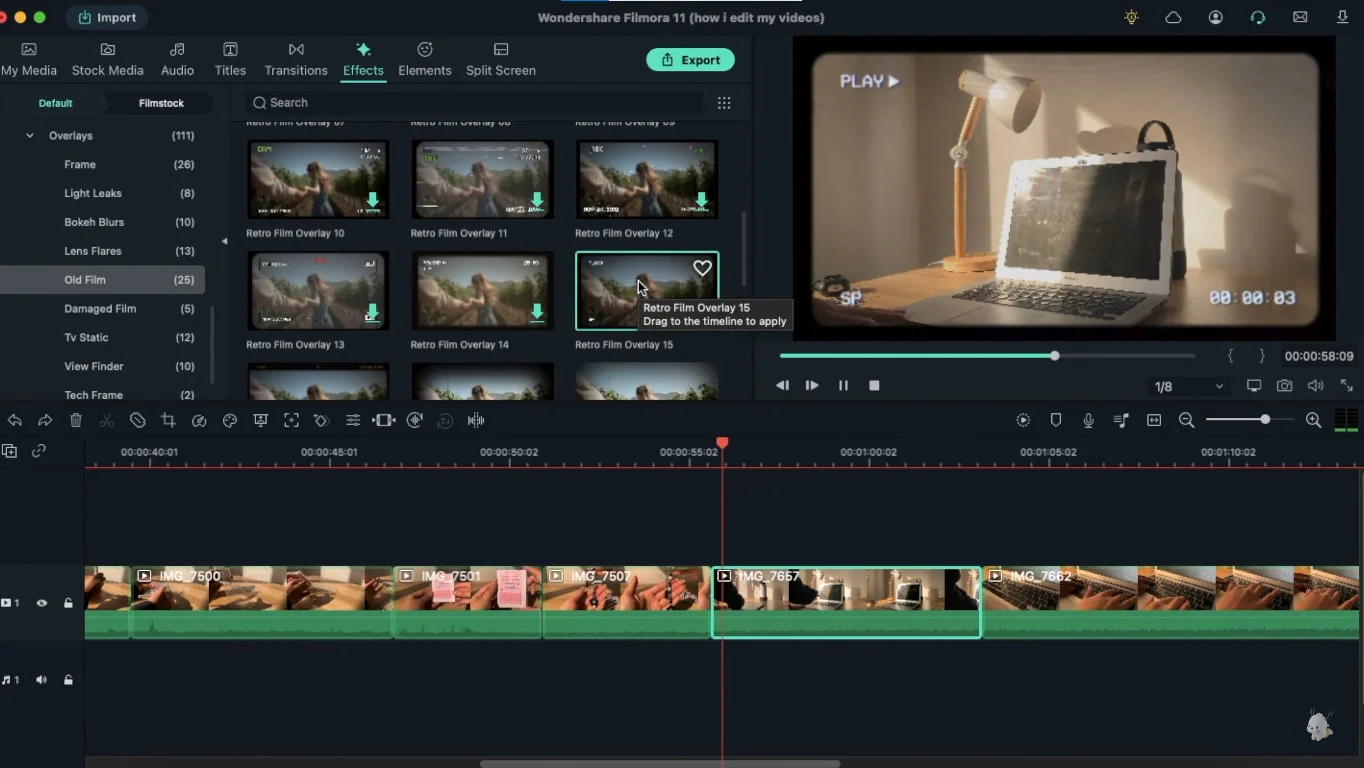The image size is (1364, 768).
Task: Take a Snapshot with camera icon
Action: point(1285,386)
